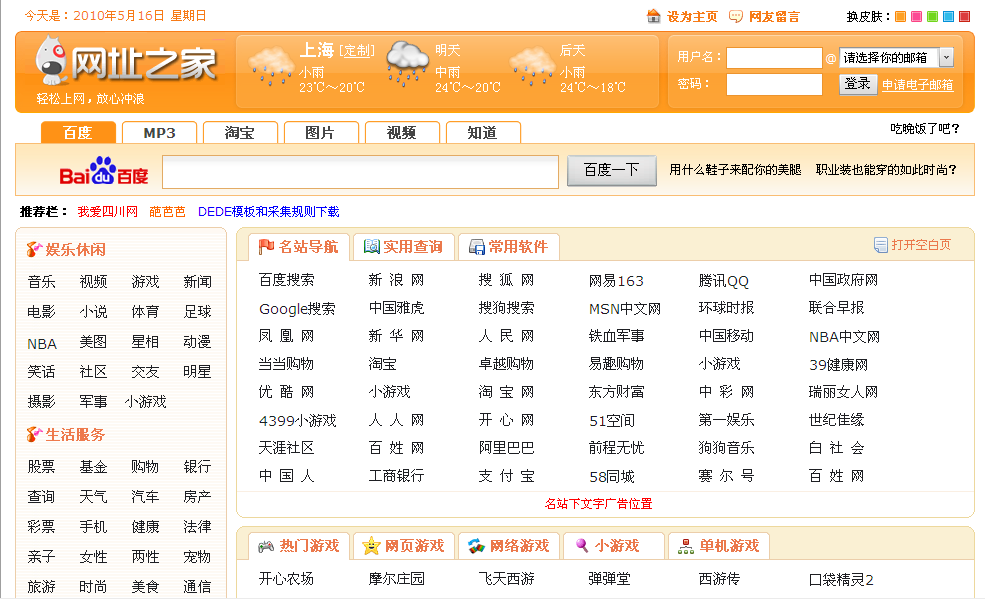Click the colorful icon on 网络游戏 tab
Image resolution: width=985 pixels, height=599 pixels.
(x=476, y=546)
